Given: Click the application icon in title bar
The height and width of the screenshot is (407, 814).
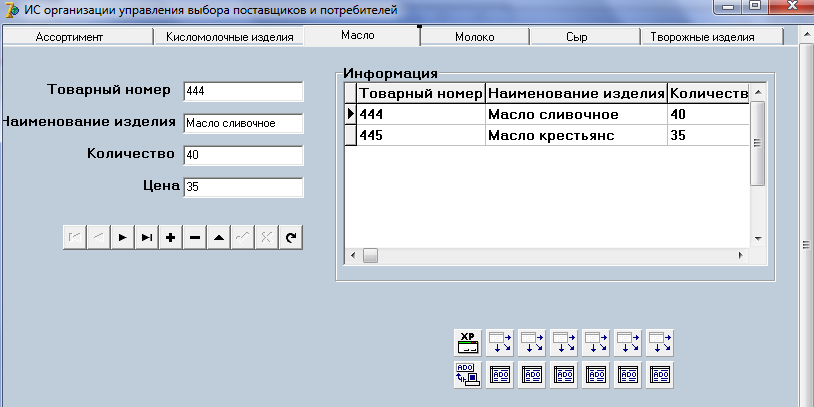Looking at the screenshot, I should point(11,10).
